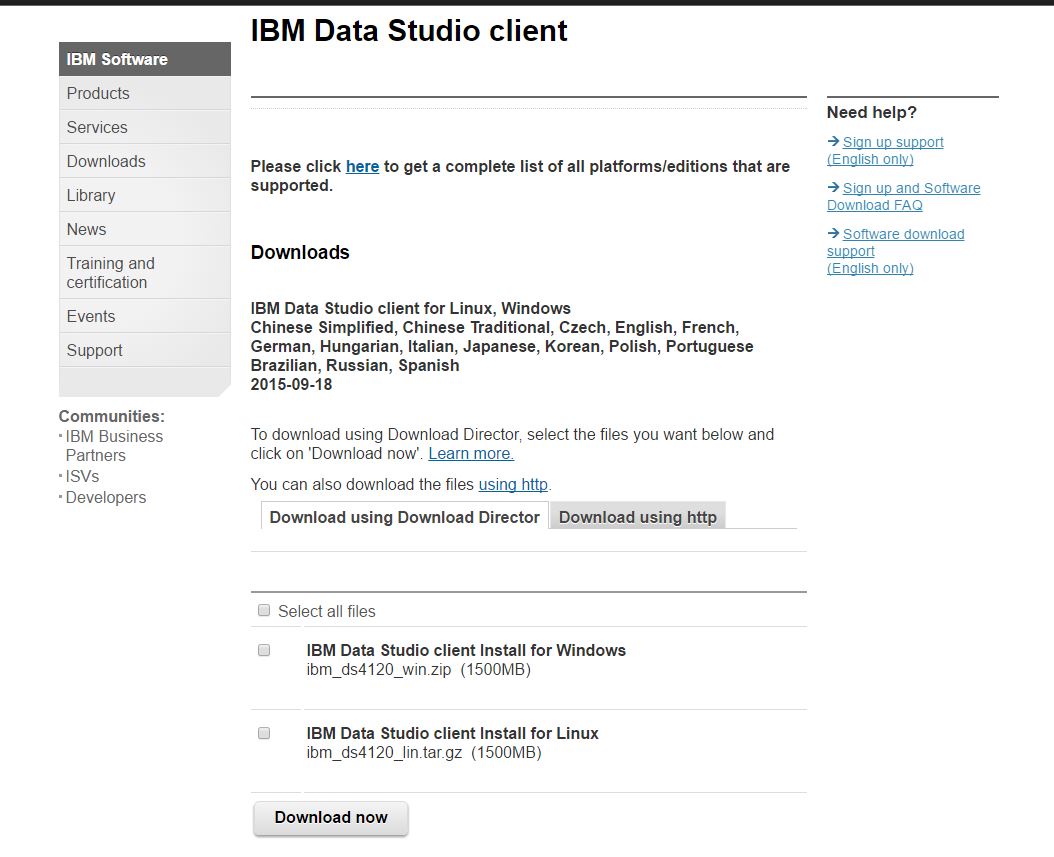Select Training and certification

(x=110, y=272)
